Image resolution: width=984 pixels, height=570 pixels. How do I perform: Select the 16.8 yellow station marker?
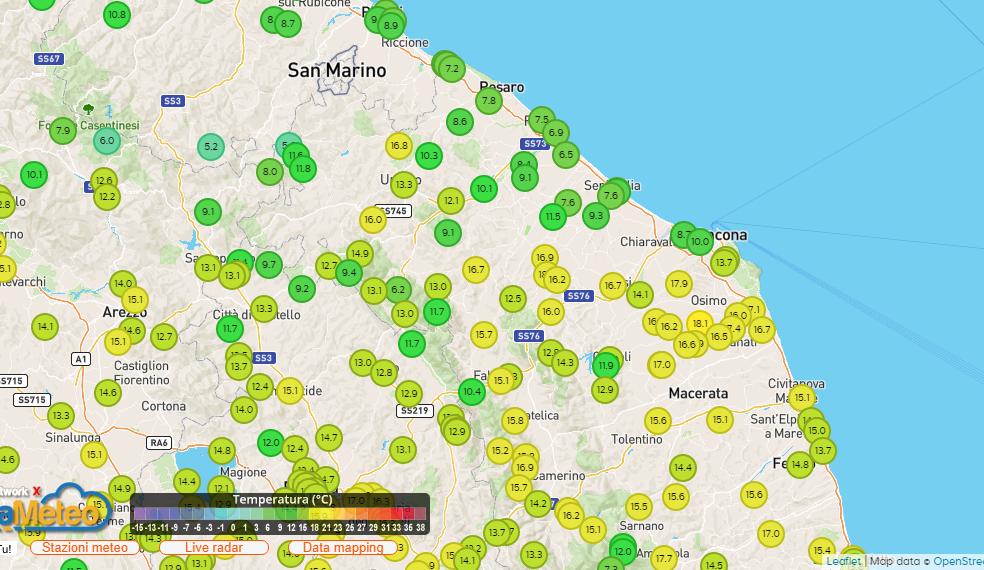coord(399,146)
